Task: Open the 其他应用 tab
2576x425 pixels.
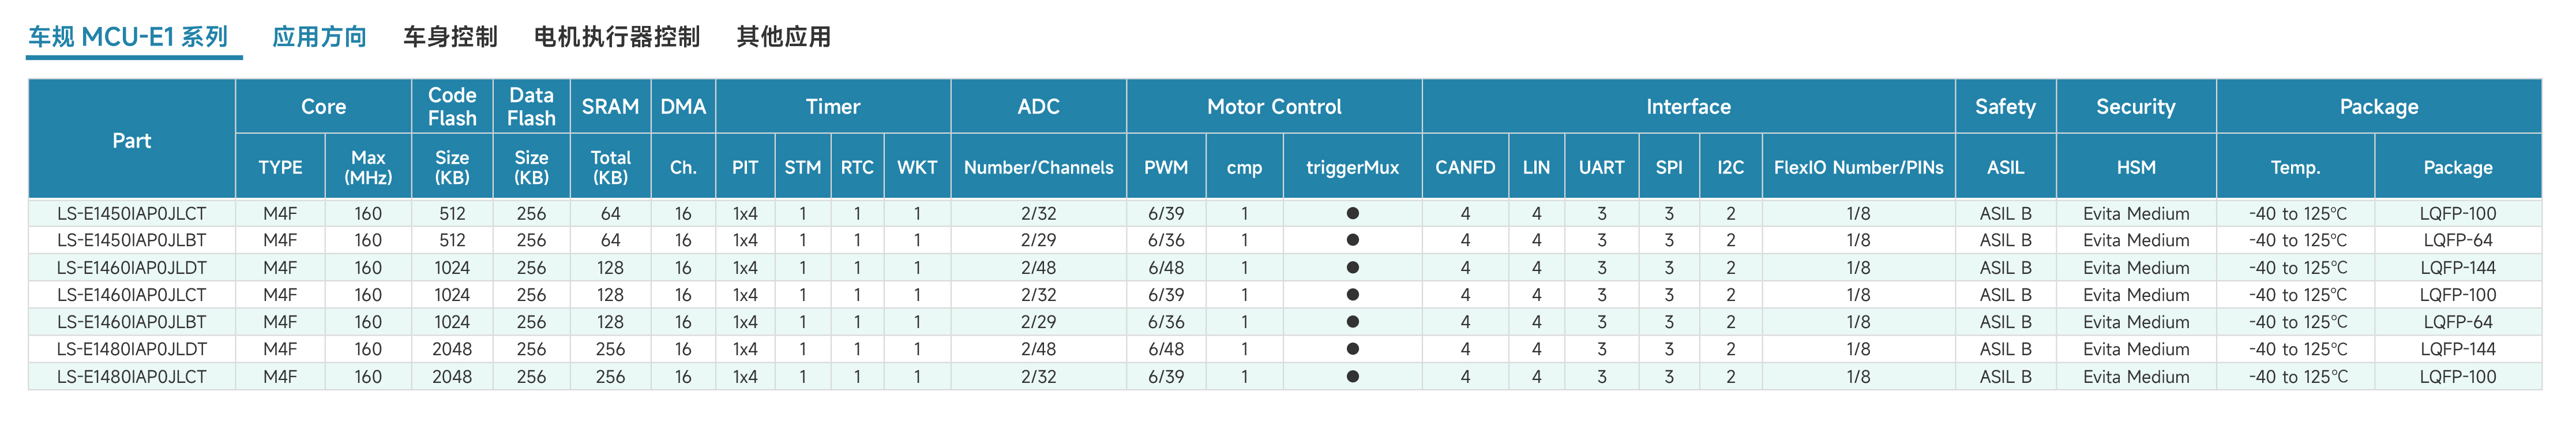Action: tap(783, 37)
